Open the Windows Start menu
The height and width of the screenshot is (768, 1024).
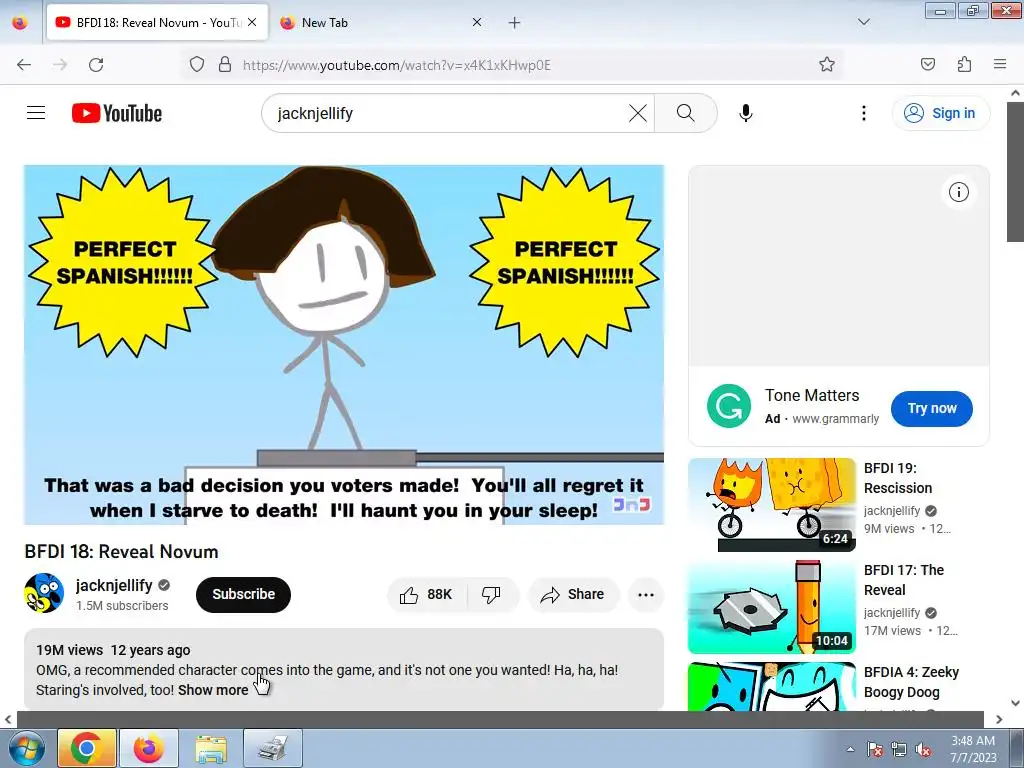pyautogui.click(x=26, y=748)
